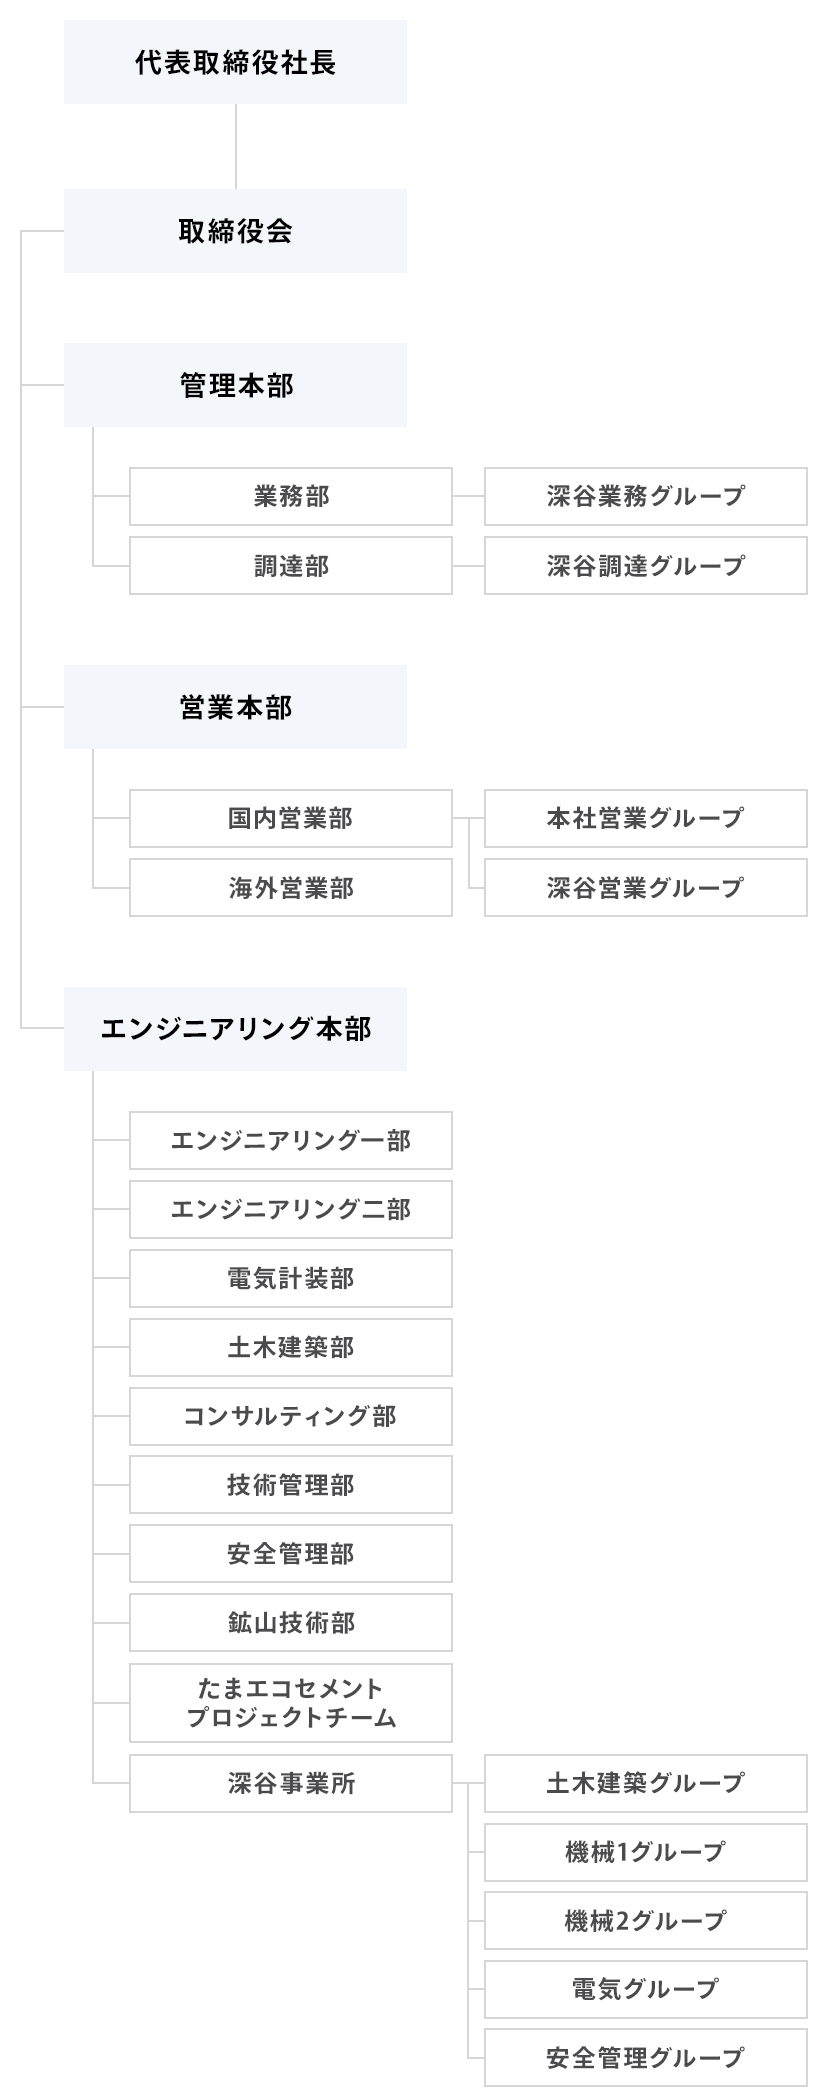The image size is (828, 2087).
Task: Click the 営業本部 division box
Action: (x=235, y=707)
